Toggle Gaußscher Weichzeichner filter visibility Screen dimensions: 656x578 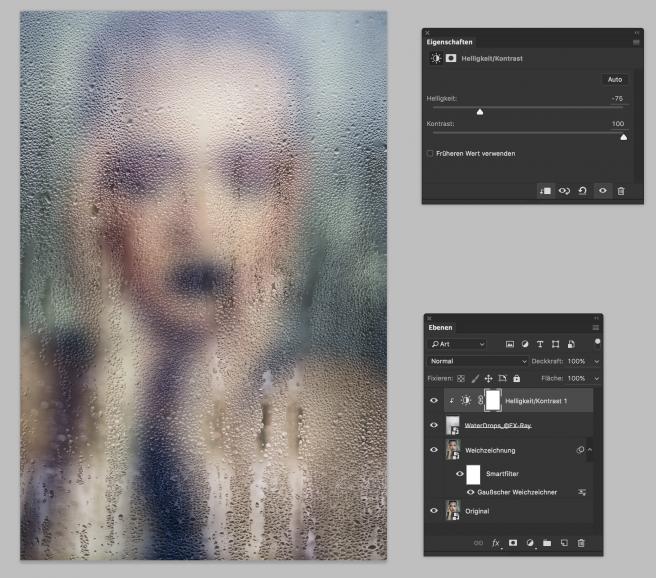(x=471, y=492)
